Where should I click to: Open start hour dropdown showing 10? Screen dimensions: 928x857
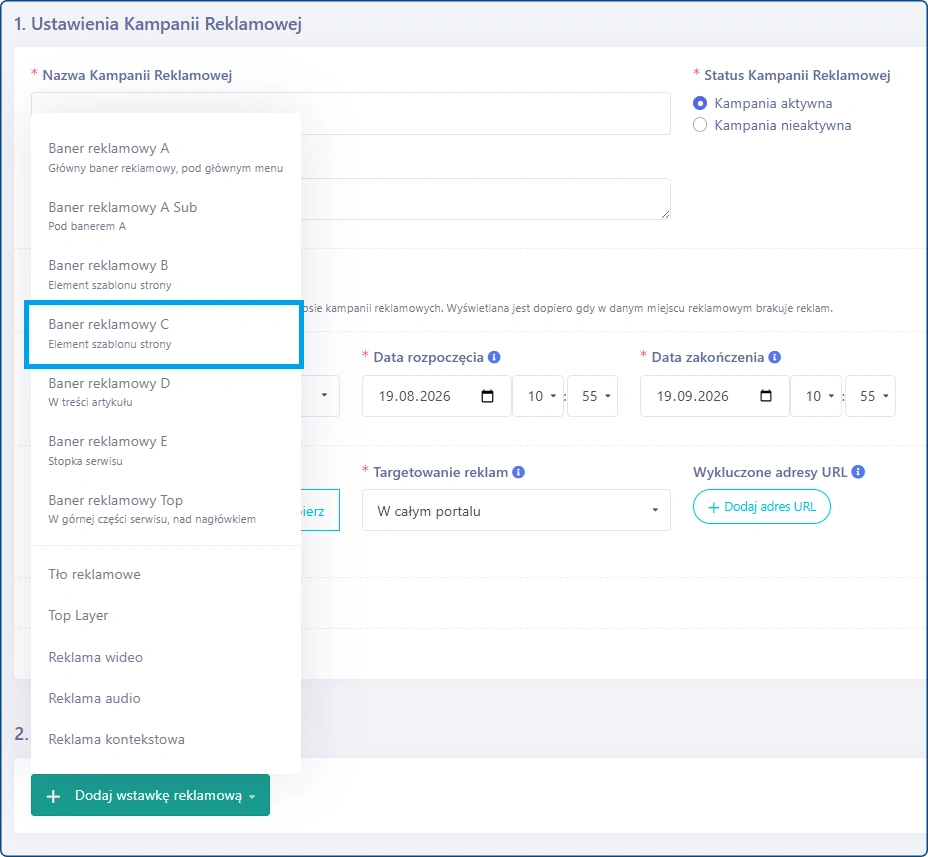(537, 396)
